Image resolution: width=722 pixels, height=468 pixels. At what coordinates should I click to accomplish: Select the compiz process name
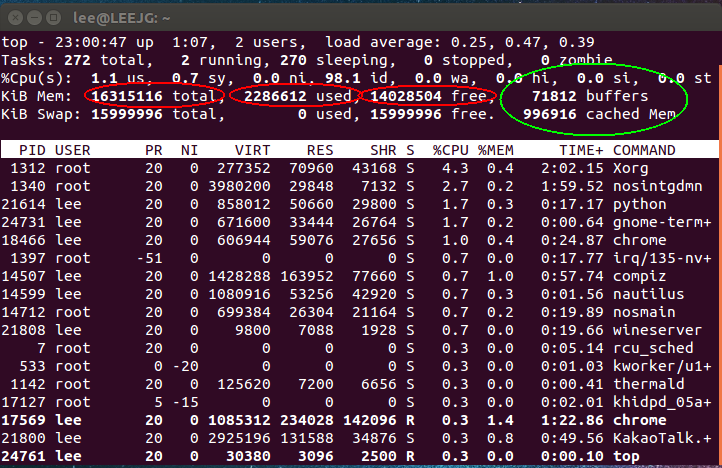[x=640, y=276]
